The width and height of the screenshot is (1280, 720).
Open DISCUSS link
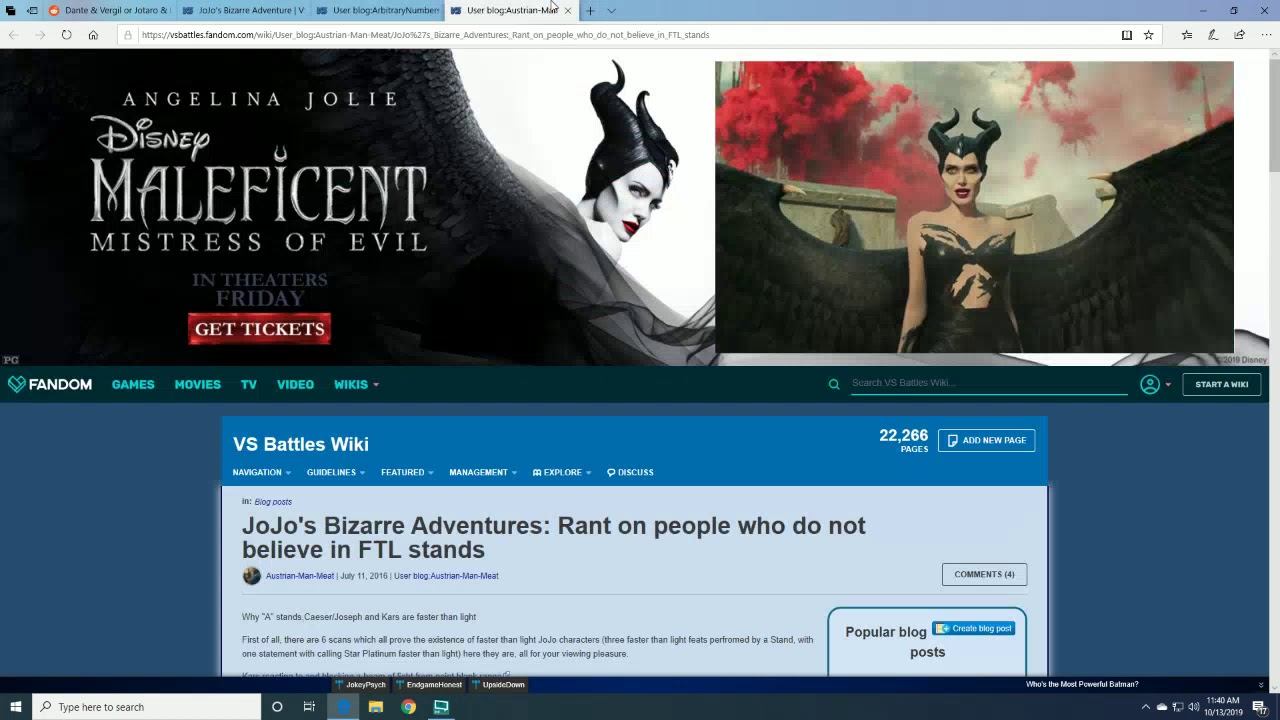pyautogui.click(x=630, y=472)
